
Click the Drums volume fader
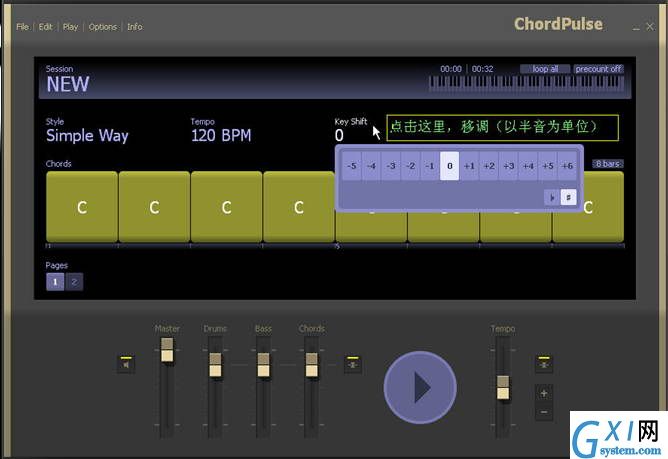215,365
